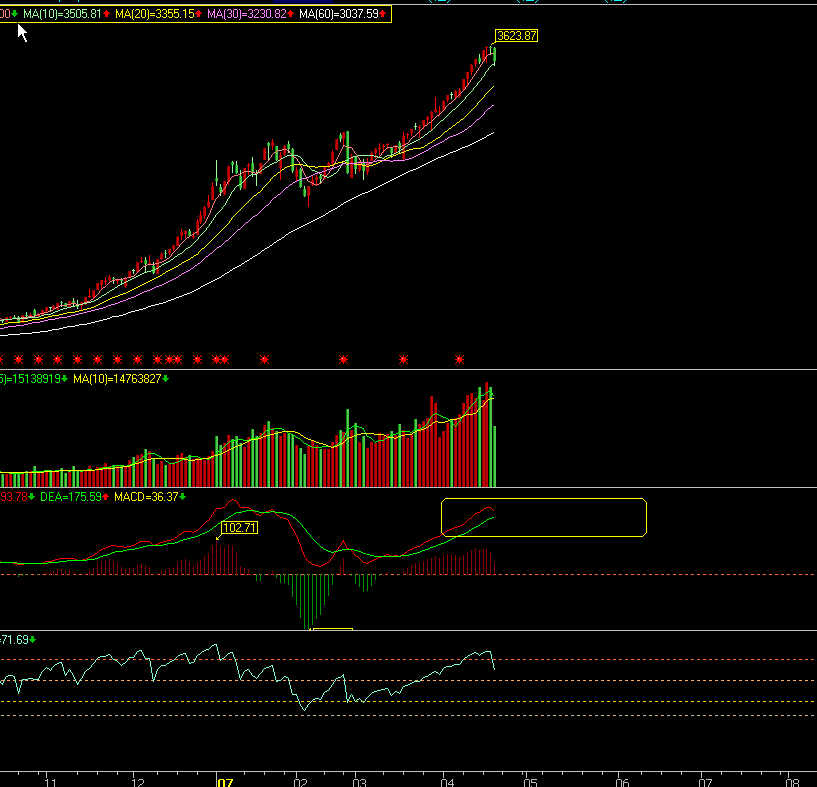The height and width of the screenshot is (787, 817).
Task: Click the 102.71 MACD histogram tag
Action: [239, 528]
